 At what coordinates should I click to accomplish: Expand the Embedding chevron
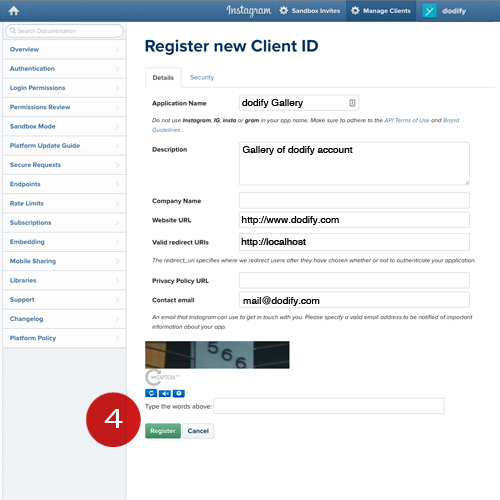(117, 242)
